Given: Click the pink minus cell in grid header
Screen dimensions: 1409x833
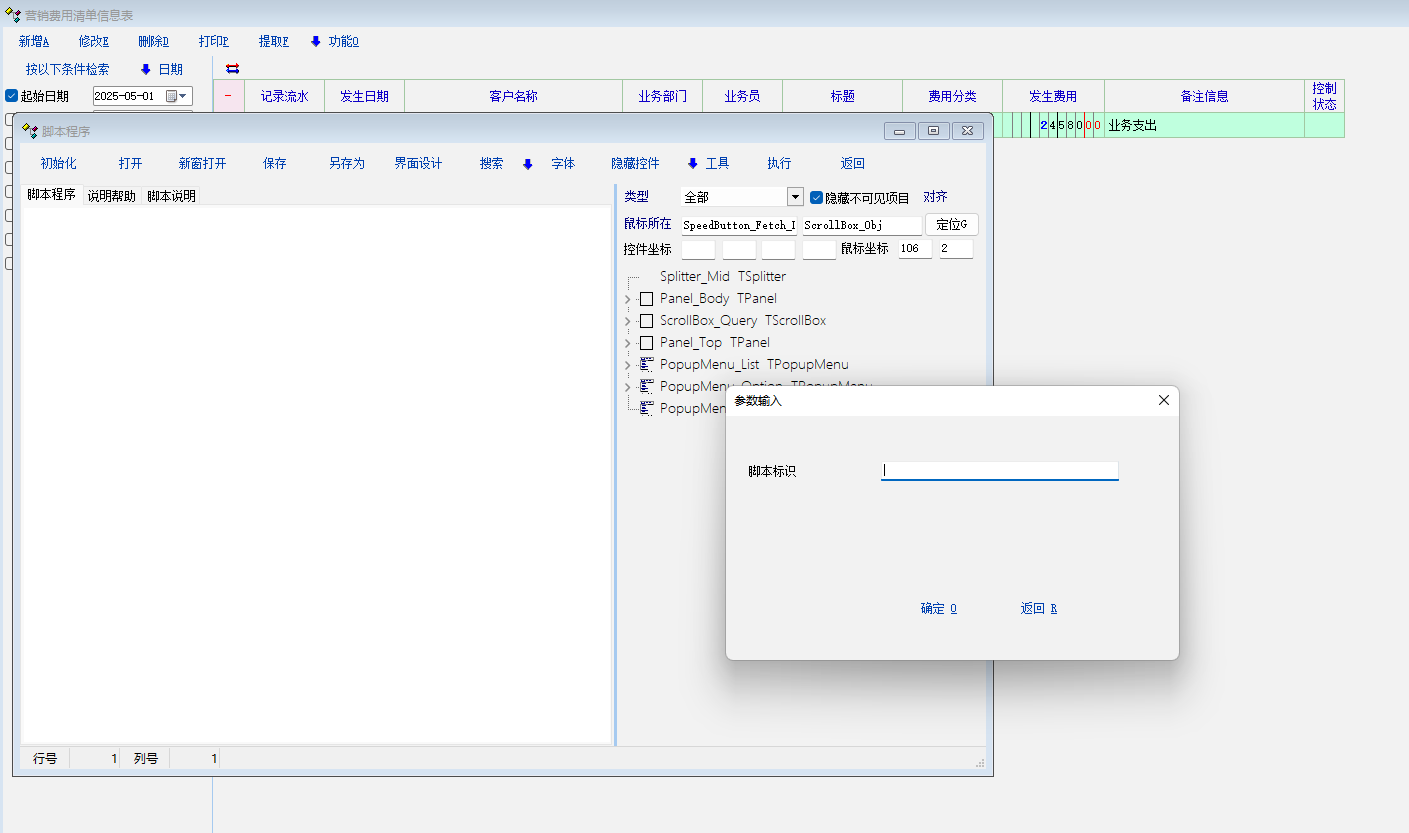Looking at the screenshot, I should pyautogui.click(x=228, y=97).
